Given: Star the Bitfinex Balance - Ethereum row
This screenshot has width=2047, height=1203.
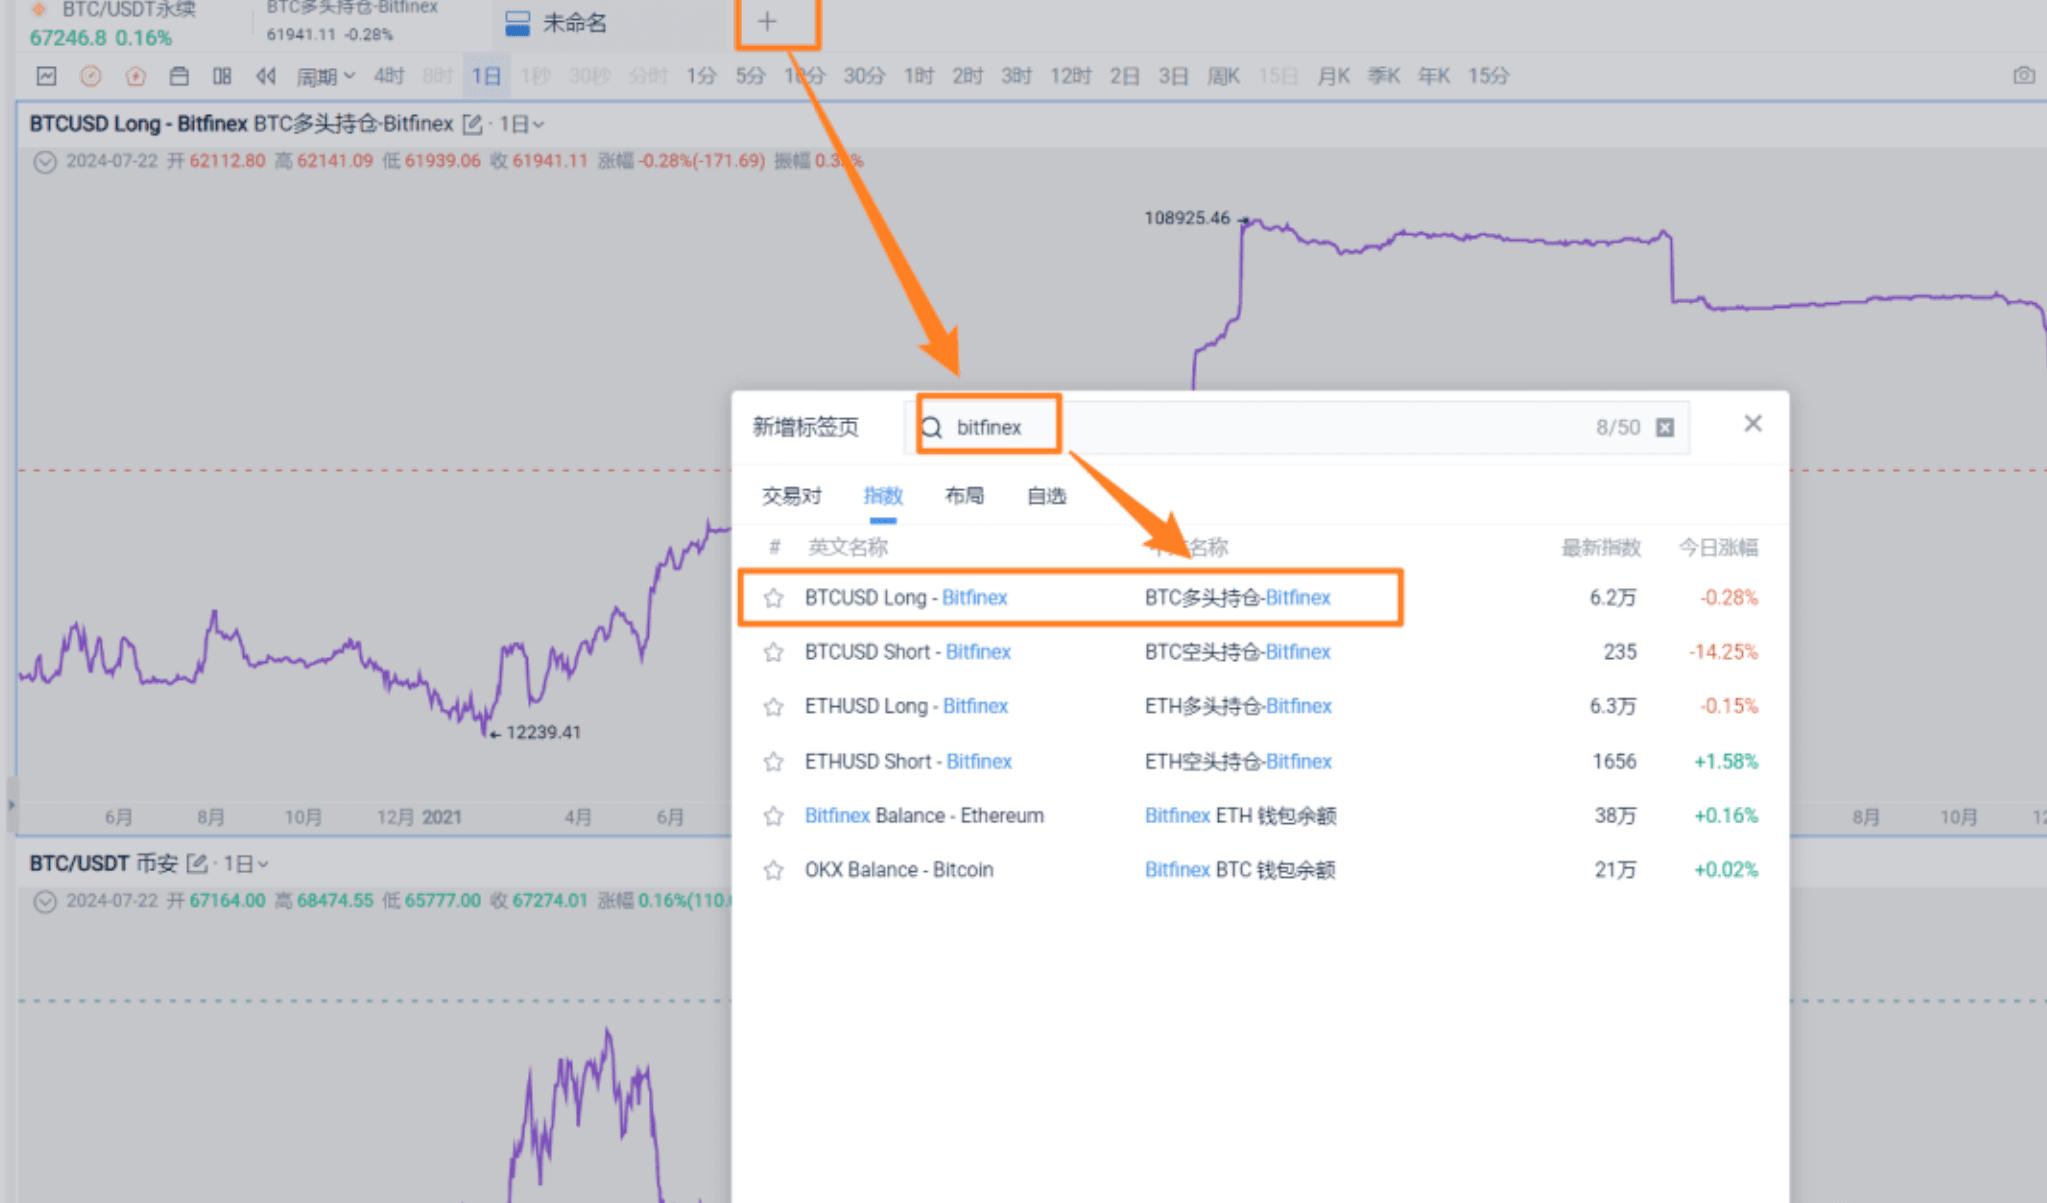Looking at the screenshot, I should point(773,816).
